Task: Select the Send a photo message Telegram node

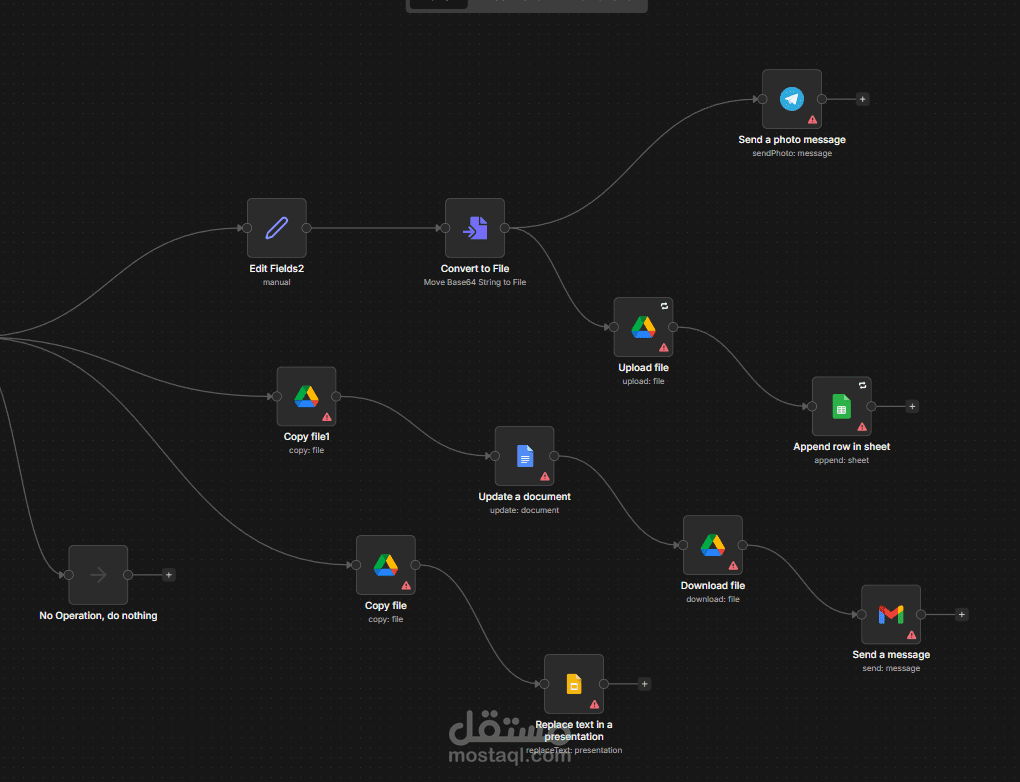Action: point(792,99)
